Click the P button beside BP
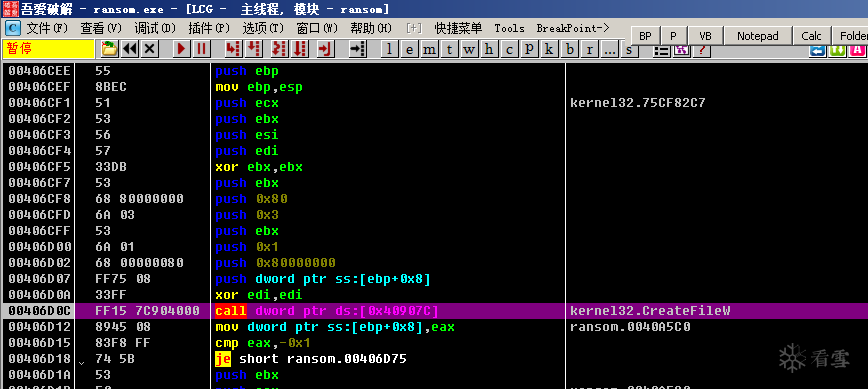 click(x=674, y=36)
